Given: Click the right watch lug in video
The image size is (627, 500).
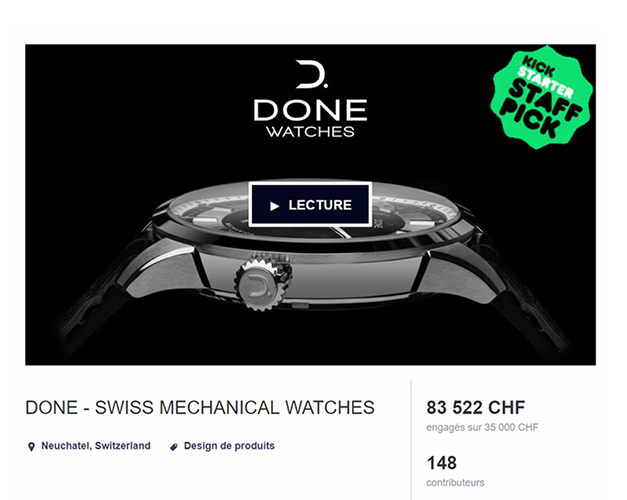Looking at the screenshot, I should 460,272.
